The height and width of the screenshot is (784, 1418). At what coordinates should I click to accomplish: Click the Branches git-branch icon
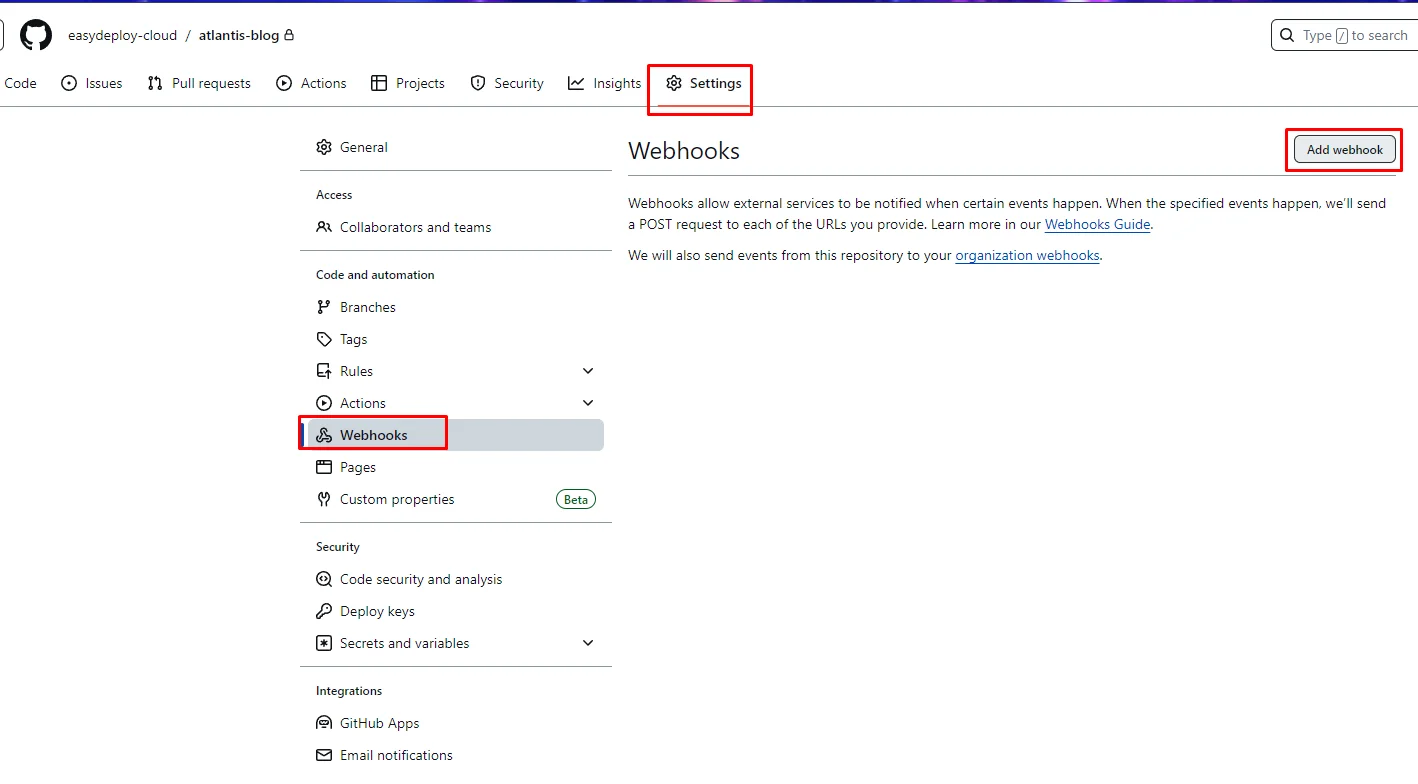(324, 307)
